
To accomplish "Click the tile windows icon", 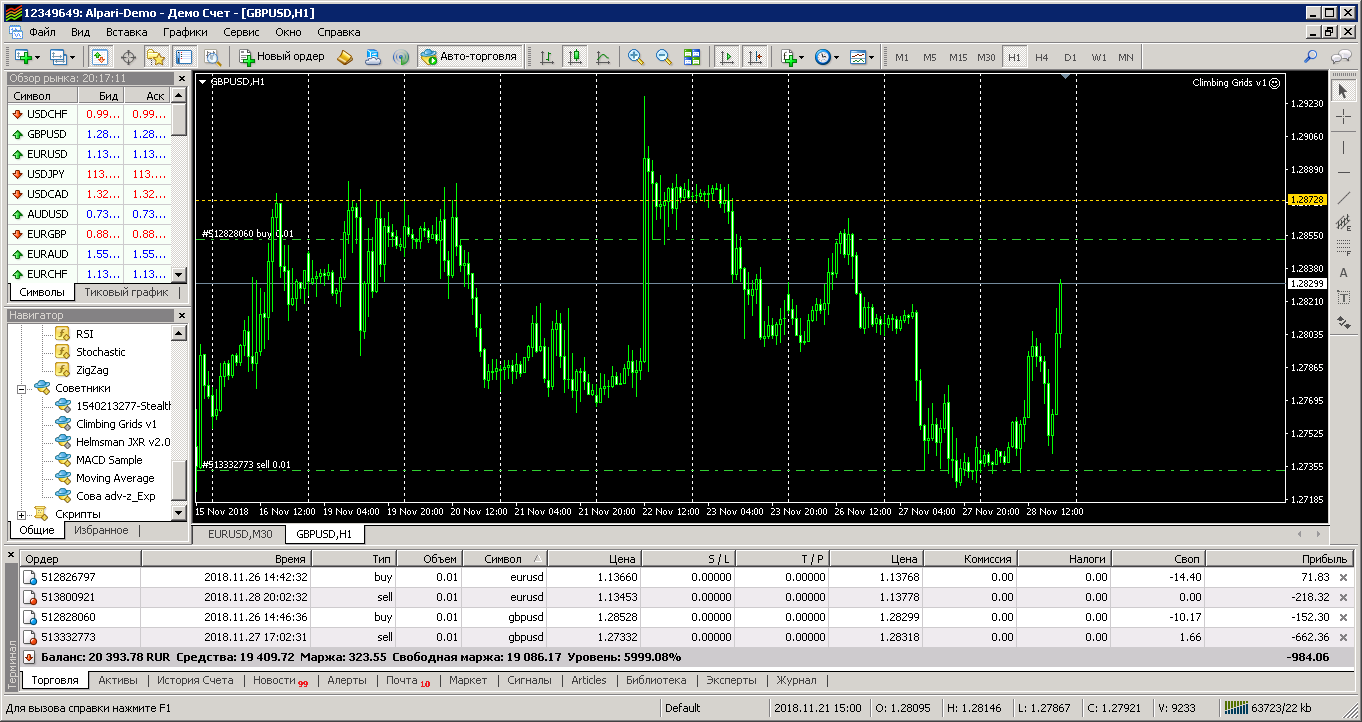I will pos(692,57).
